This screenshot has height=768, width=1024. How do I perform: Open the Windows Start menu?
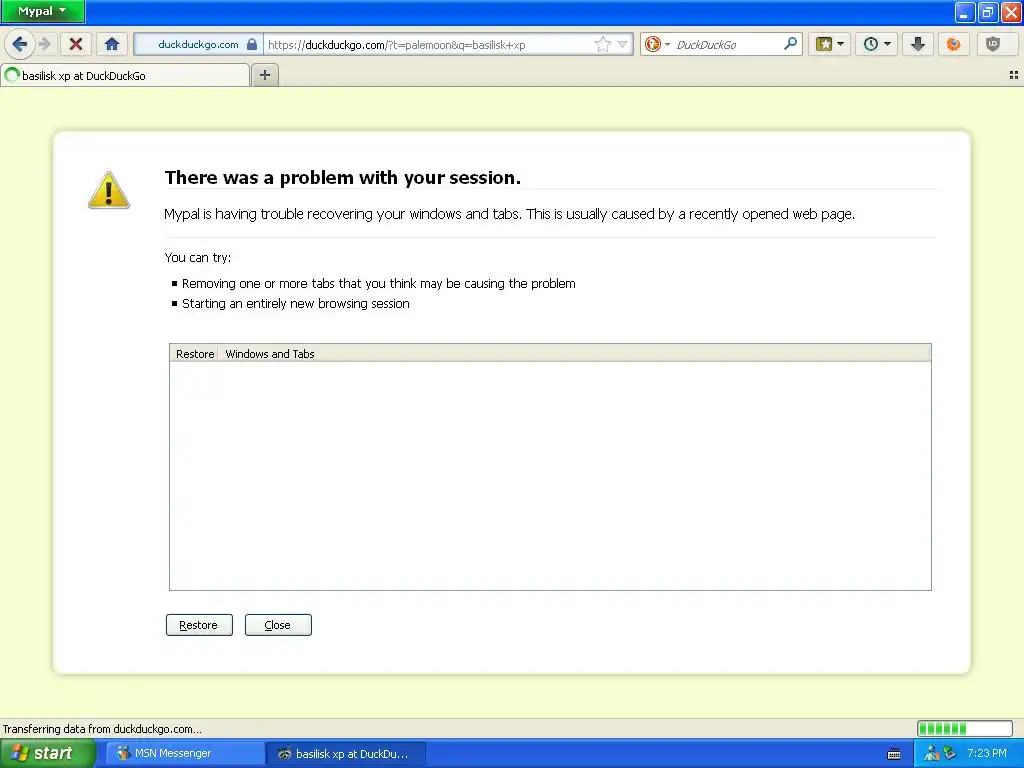48,753
